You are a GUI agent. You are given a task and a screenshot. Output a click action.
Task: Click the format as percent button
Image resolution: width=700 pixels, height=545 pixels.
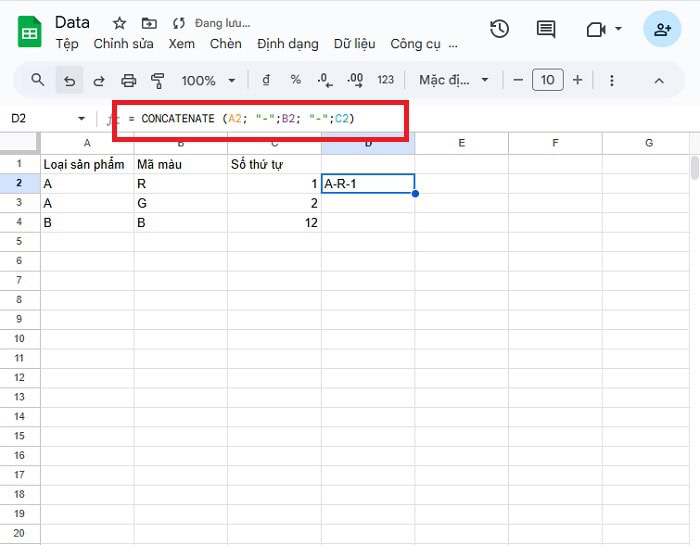pyautogui.click(x=295, y=80)
